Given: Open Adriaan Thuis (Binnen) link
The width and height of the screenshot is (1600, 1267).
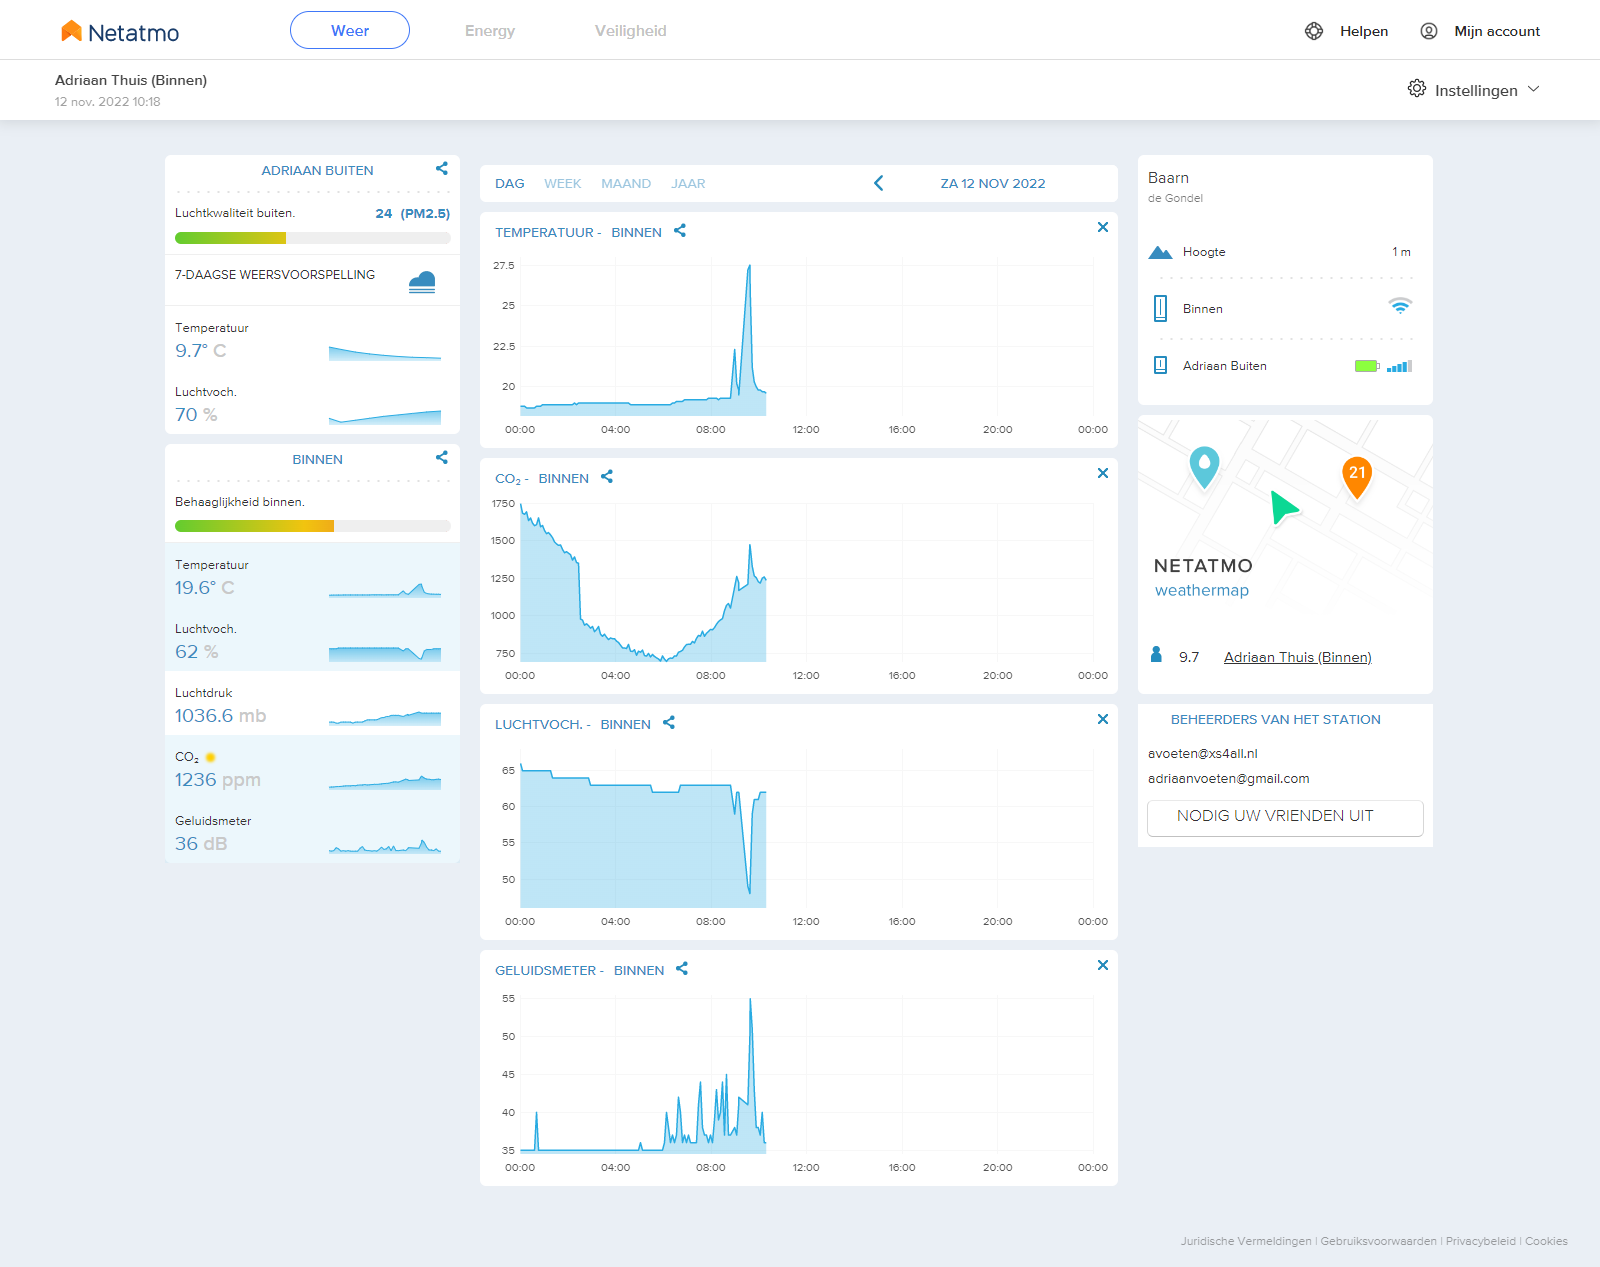Looking at the screenshot, I should tap(1297, 657).
